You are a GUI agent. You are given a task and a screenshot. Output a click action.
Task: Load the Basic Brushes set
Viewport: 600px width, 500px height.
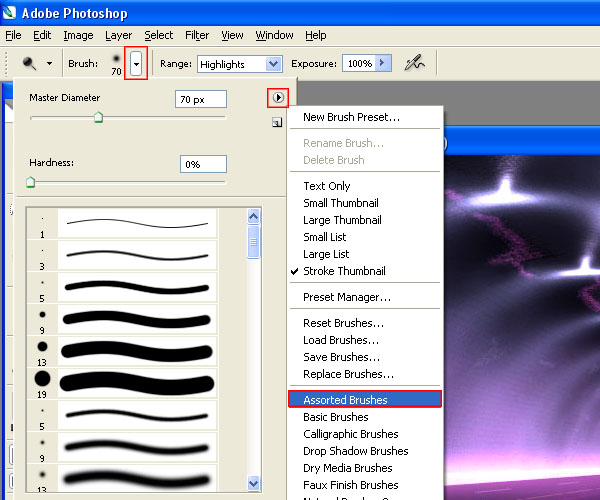[365, 417]
